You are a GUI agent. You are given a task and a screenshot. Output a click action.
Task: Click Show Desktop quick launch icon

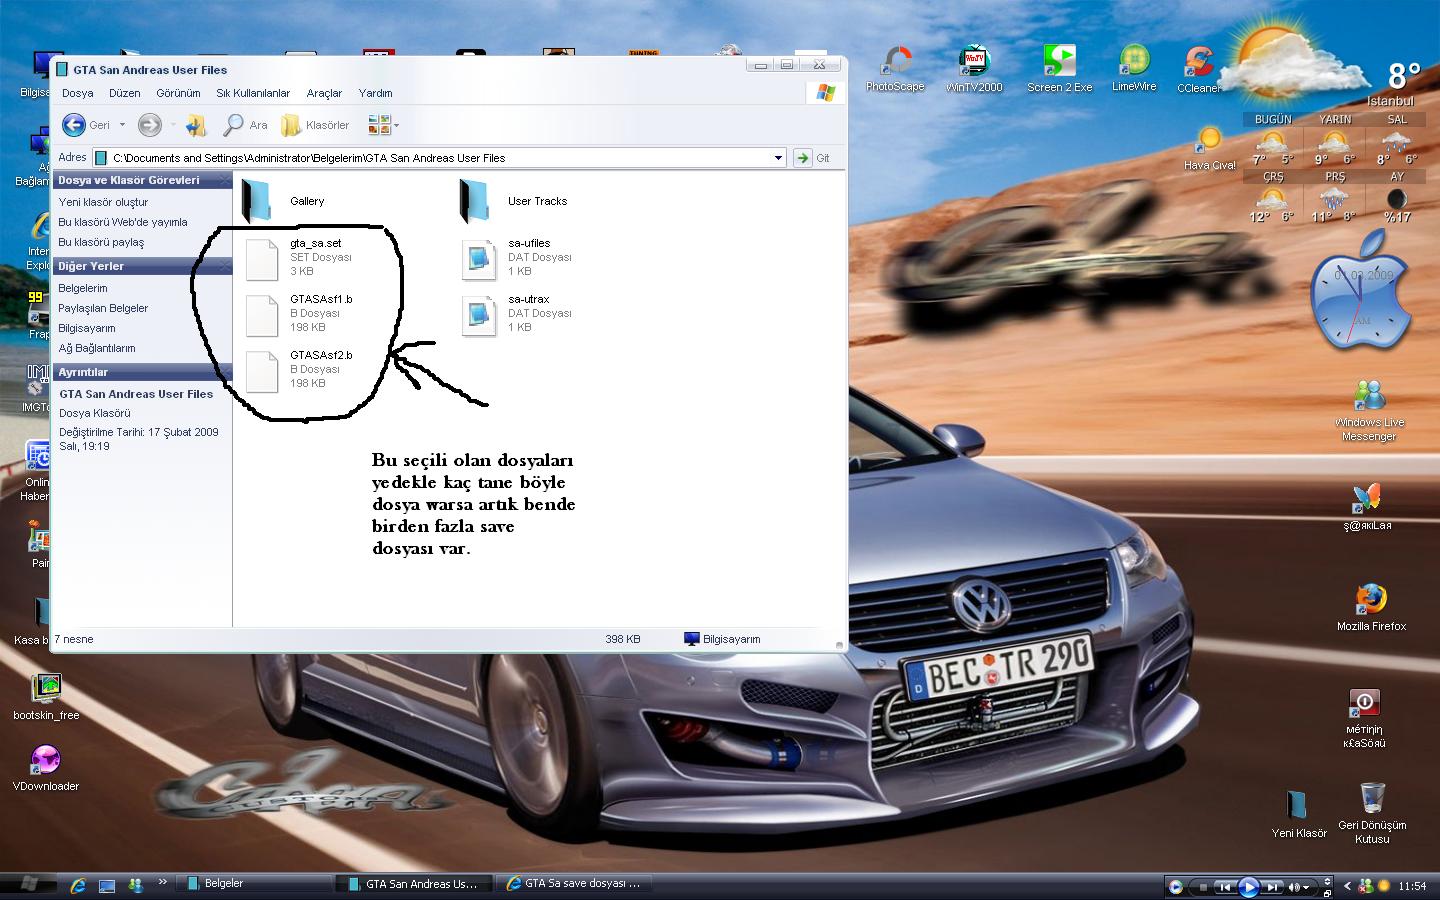point(107,885)
